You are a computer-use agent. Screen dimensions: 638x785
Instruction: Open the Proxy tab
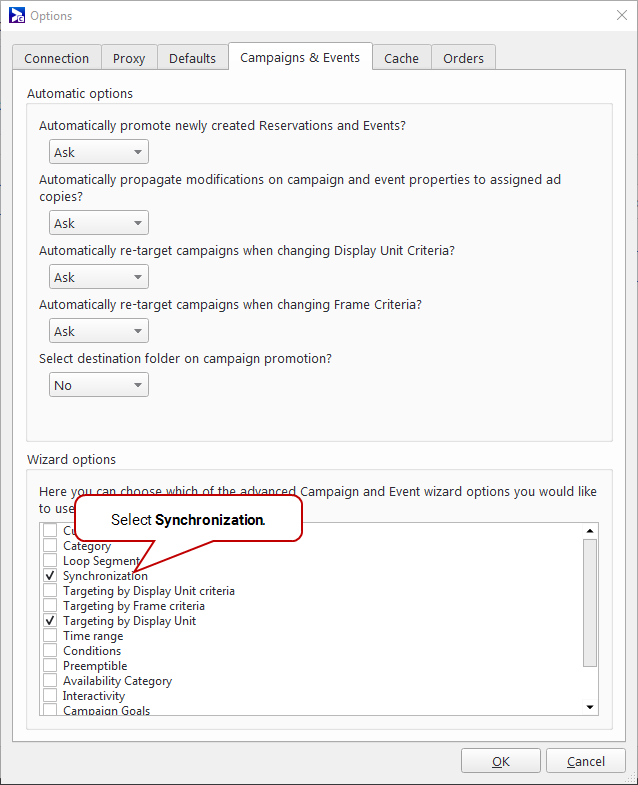coord(129,58)
